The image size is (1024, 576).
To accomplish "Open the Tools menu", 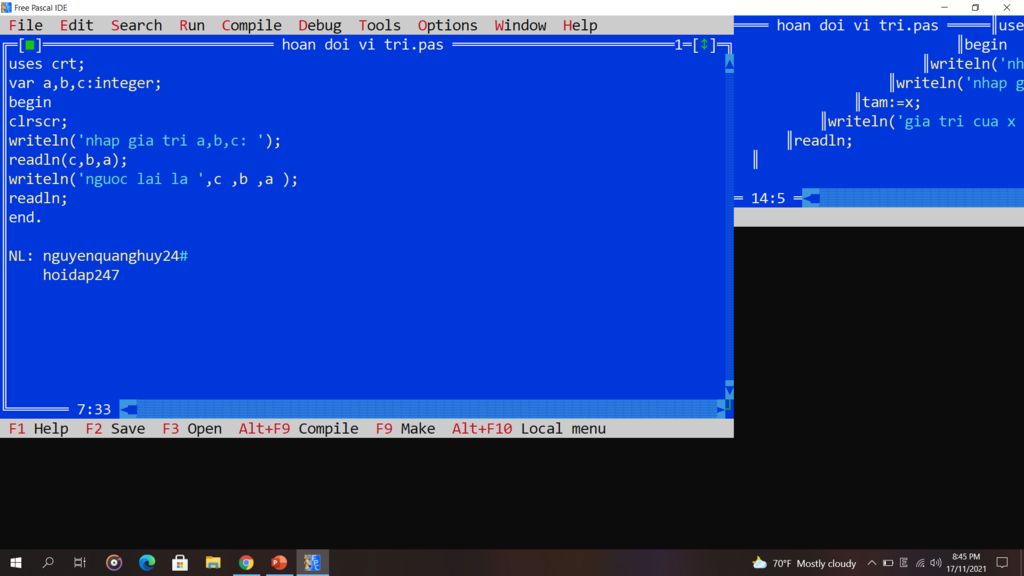I will click(x=379, y=25).
